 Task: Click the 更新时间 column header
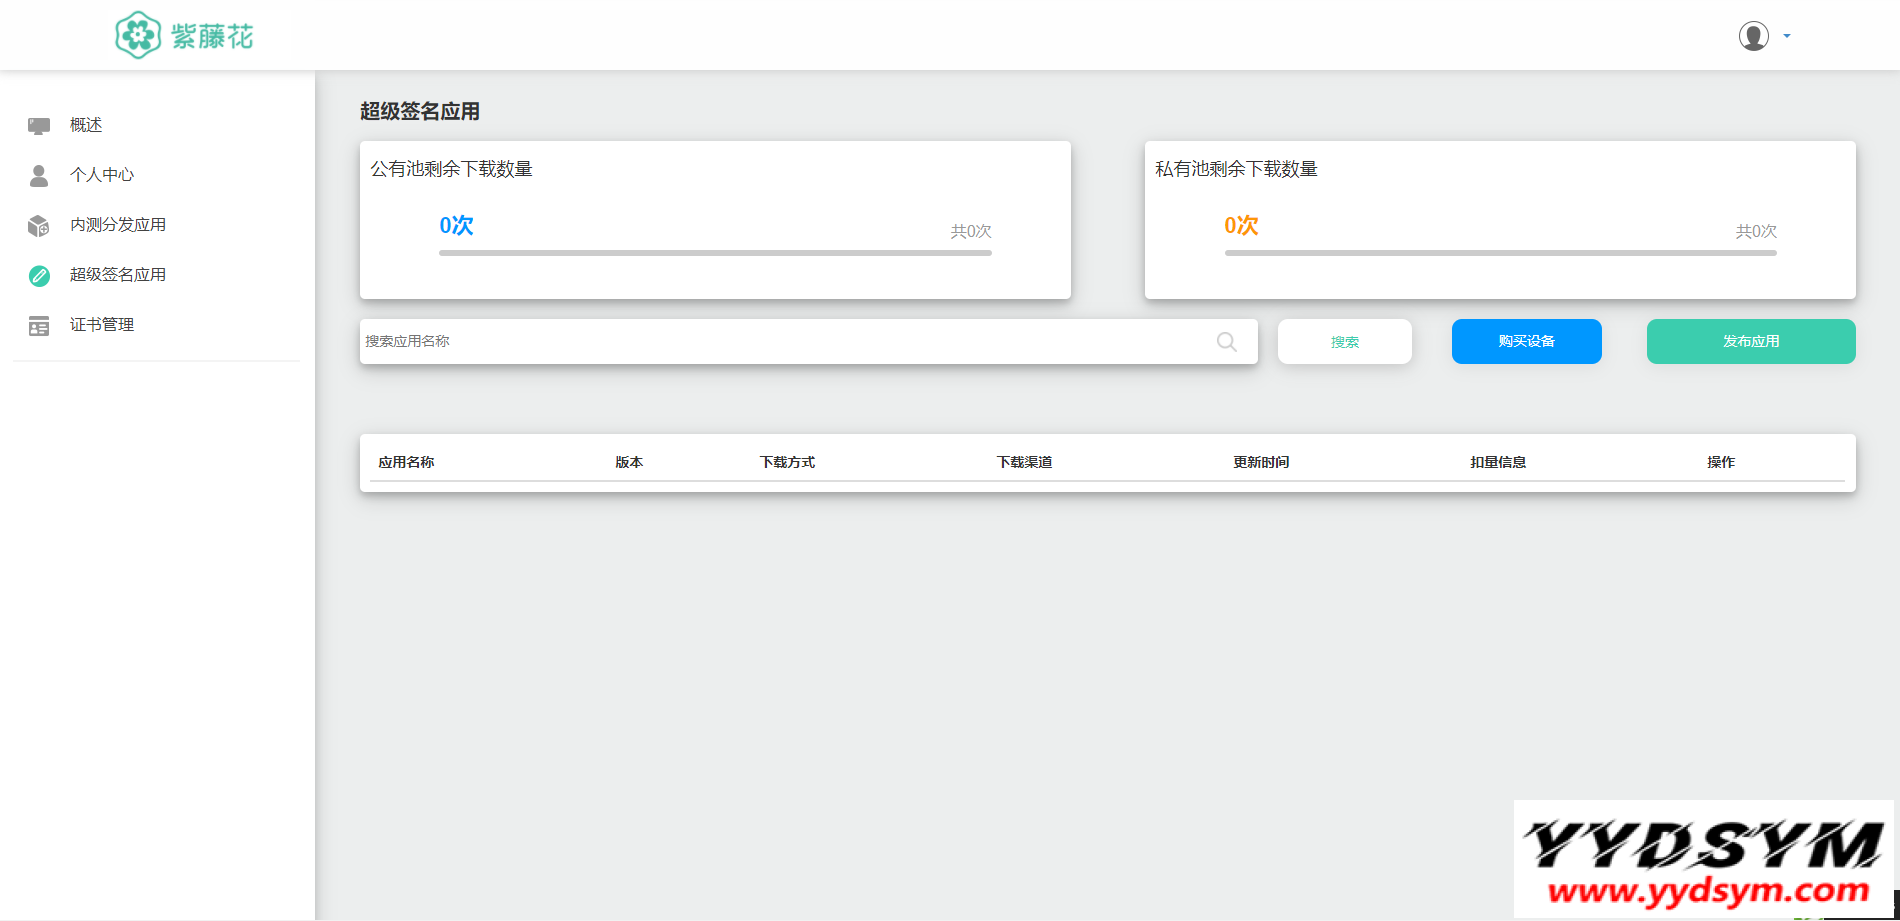tap(1261, 462)
